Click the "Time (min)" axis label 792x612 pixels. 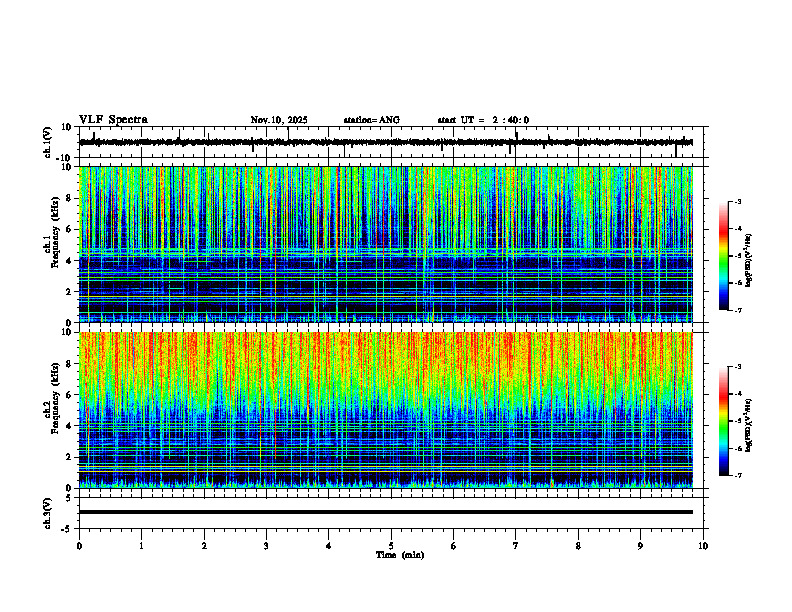click(x=400, y=555)
